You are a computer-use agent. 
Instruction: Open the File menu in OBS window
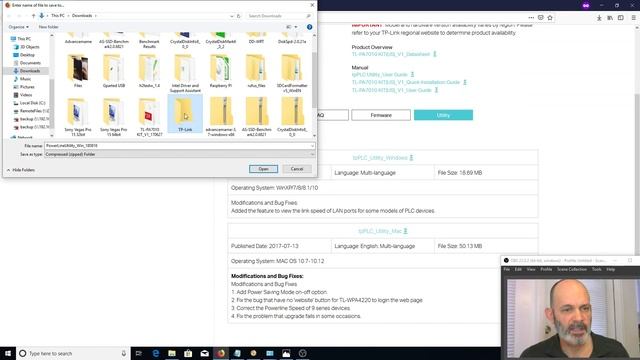tap(507, 269)
